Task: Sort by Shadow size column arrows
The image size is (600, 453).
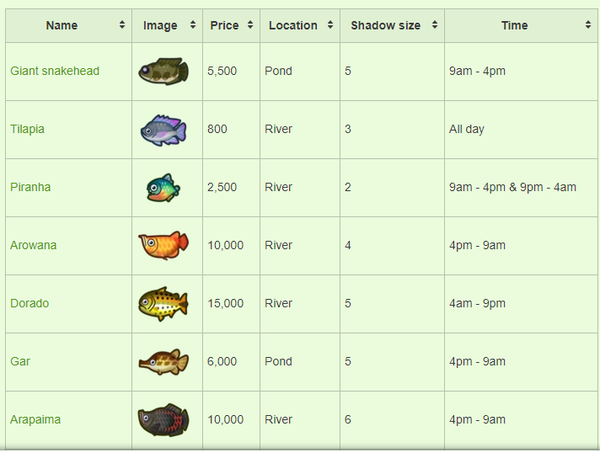Action: tap(435, 25)
